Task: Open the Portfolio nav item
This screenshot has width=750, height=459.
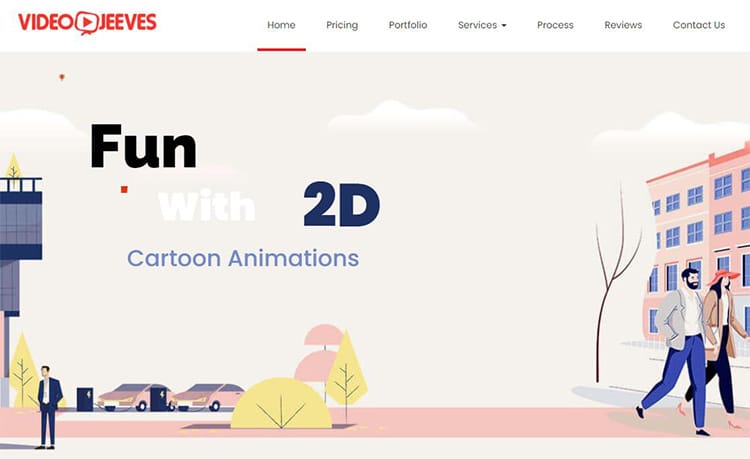Action: (408, 25)
